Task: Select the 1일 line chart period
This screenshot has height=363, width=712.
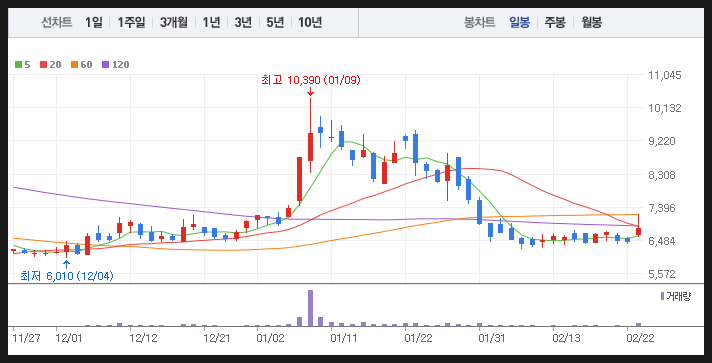Action: 94,22
